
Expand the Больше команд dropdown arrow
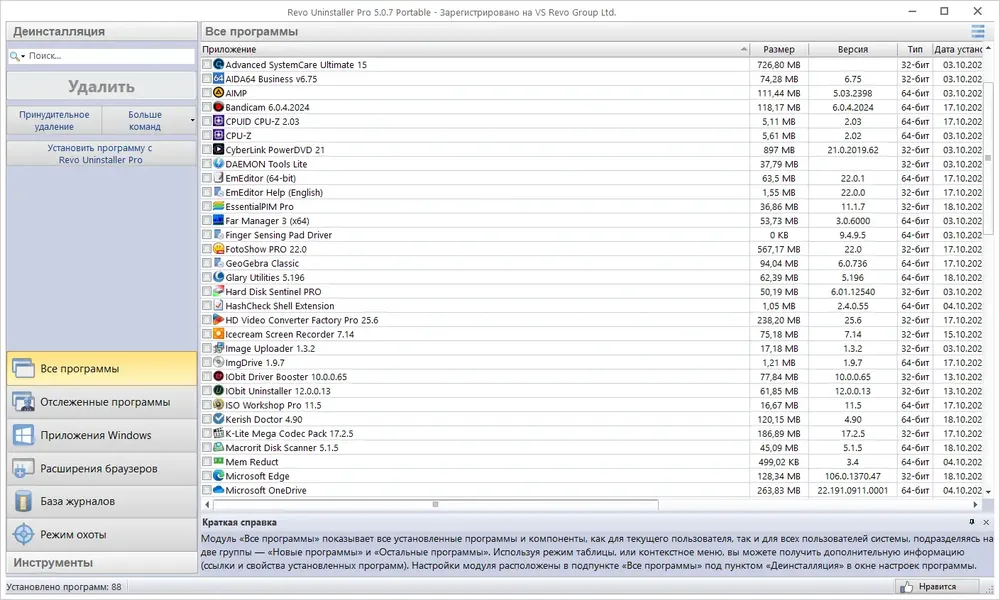(192, 121)
